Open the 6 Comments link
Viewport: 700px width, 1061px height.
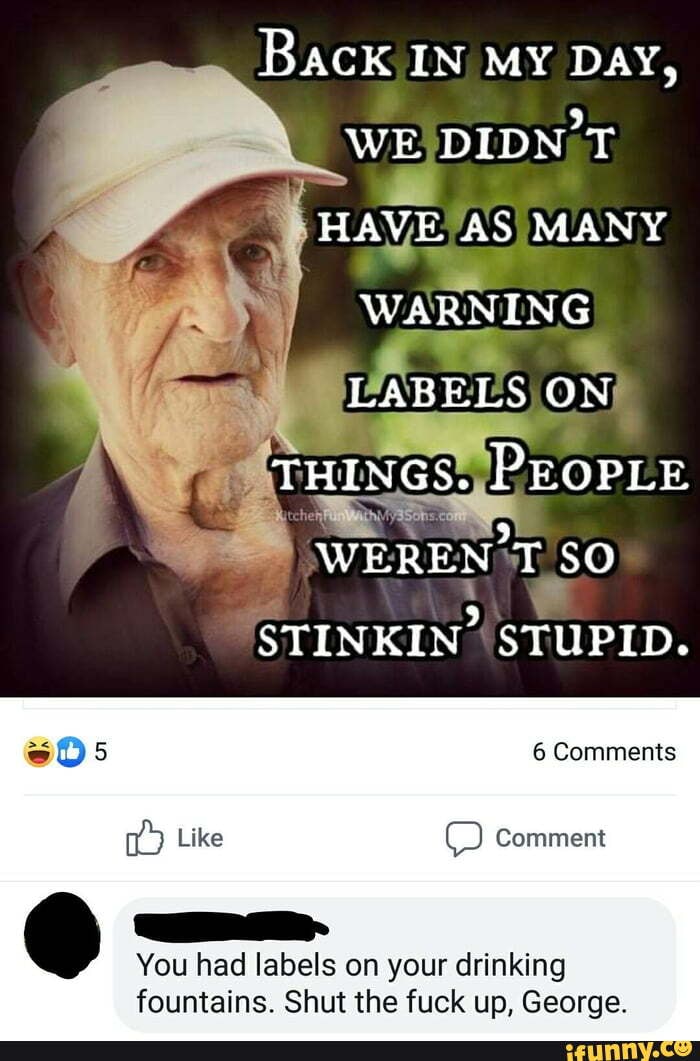point(604,752)
